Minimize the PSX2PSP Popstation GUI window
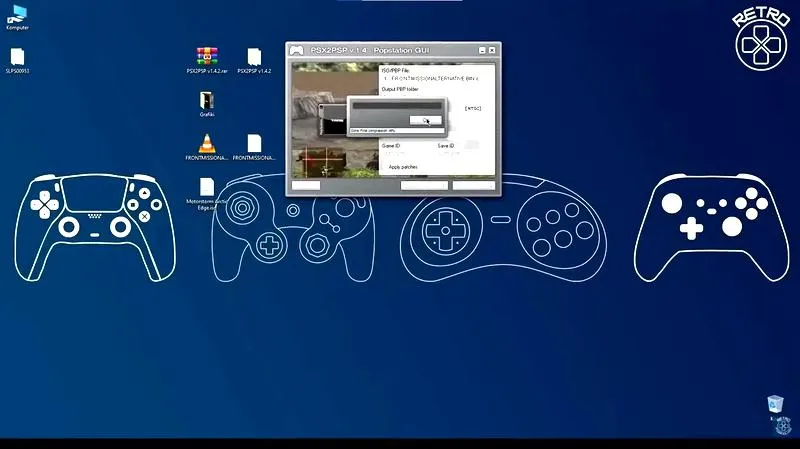This screenshot has width=800, height=449. pyautogui.click(x=482, y=50)
